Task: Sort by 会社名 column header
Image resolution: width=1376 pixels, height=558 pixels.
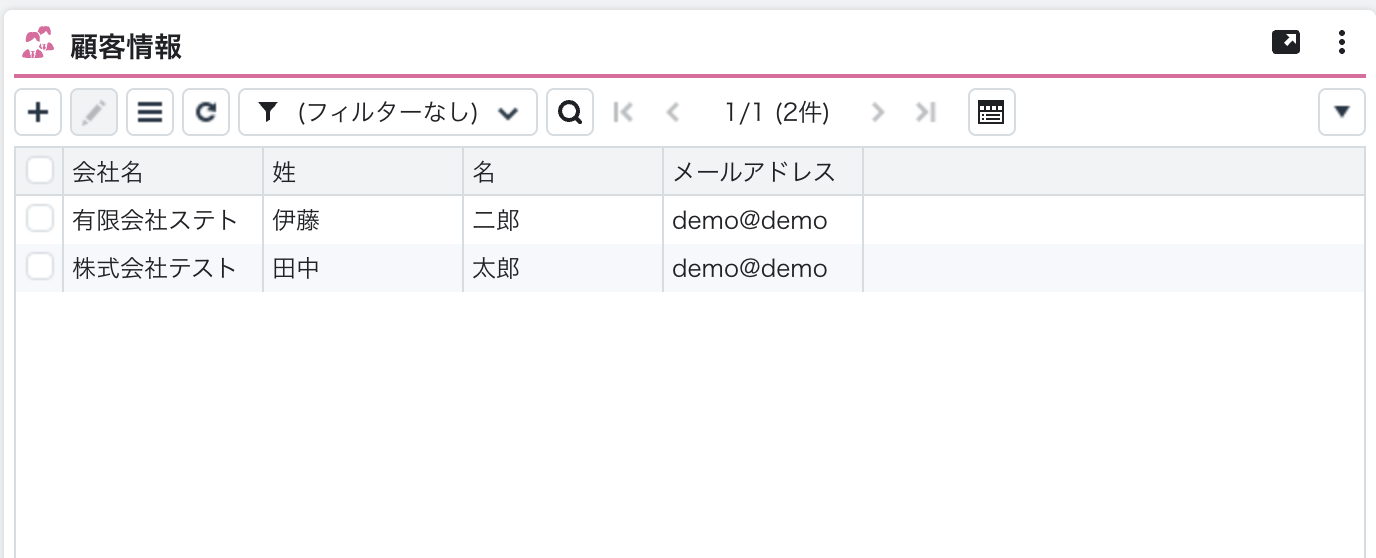Action: click(163, 171)
